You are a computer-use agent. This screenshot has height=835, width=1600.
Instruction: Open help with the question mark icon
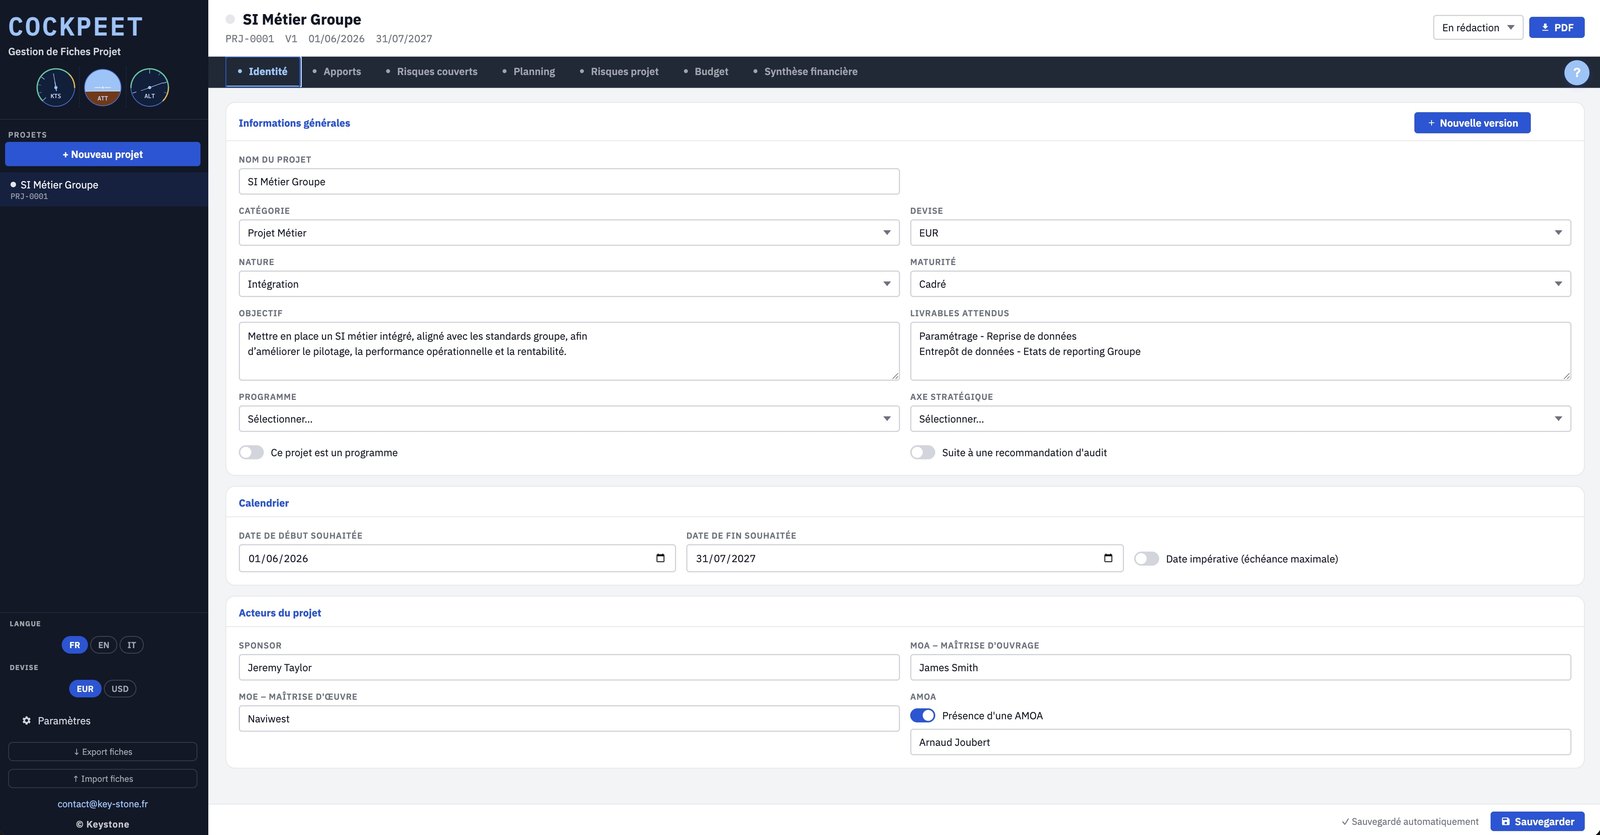click(x=1576, y=72)
